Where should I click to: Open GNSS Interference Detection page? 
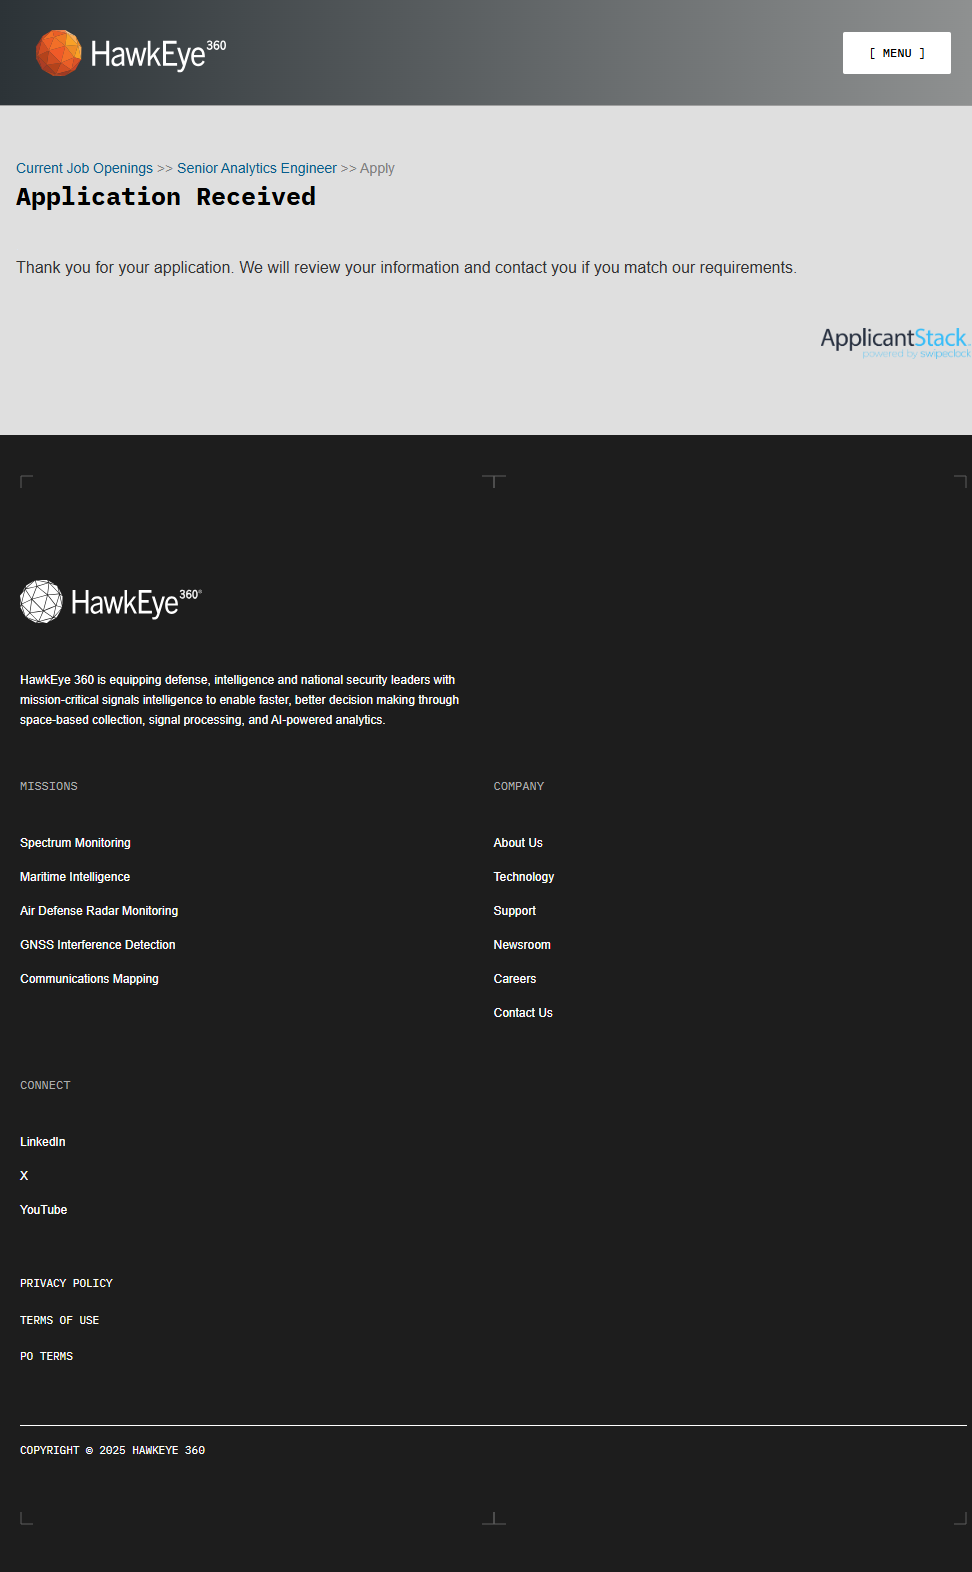click(x=98, y=945)
